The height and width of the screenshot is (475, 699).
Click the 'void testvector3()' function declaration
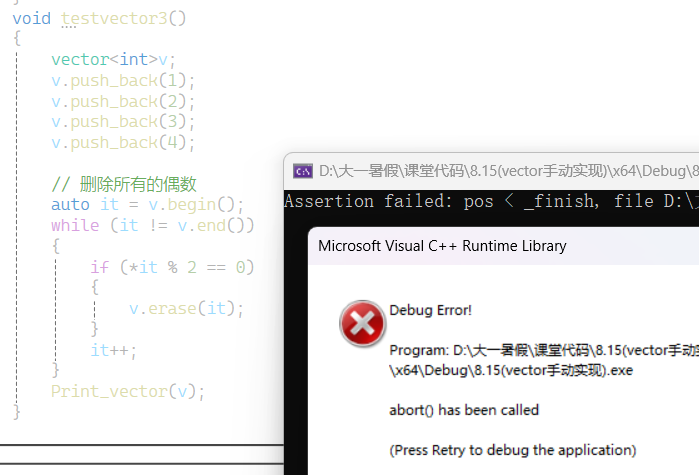point(99,19)
